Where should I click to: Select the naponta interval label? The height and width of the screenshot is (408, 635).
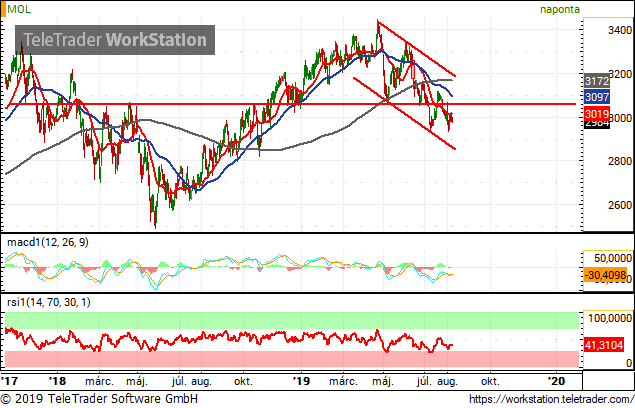pyautogui.click(x=560, y=9)
